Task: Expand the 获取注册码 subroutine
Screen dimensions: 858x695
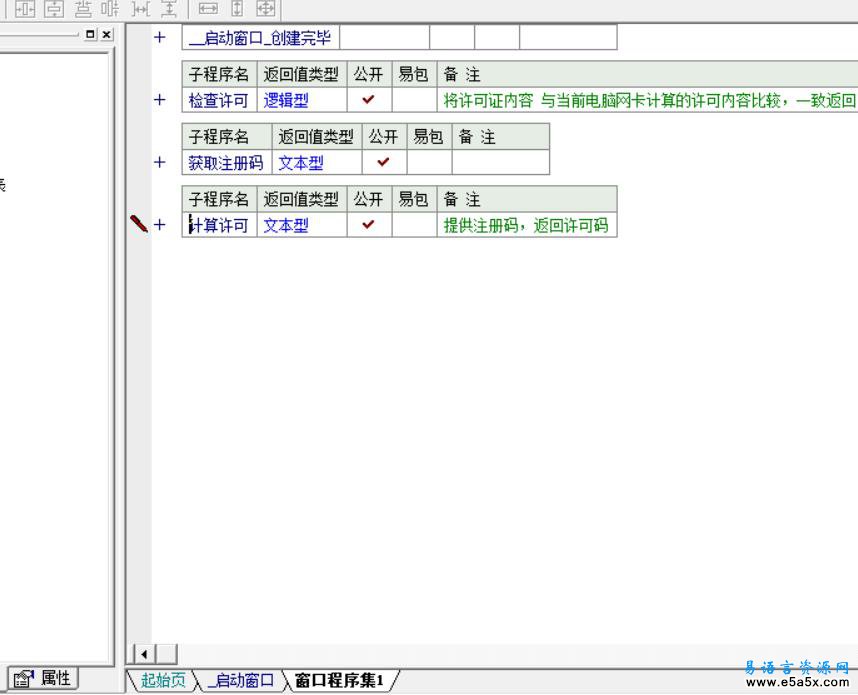Action: pyautogui.click(x=159, y=162)
